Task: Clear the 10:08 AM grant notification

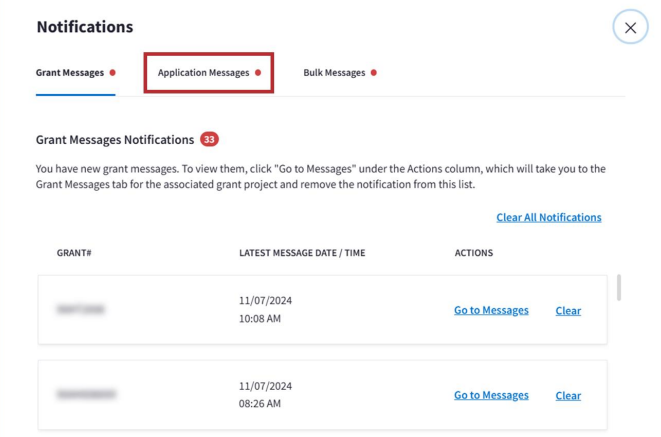Action: coord(568,311)
